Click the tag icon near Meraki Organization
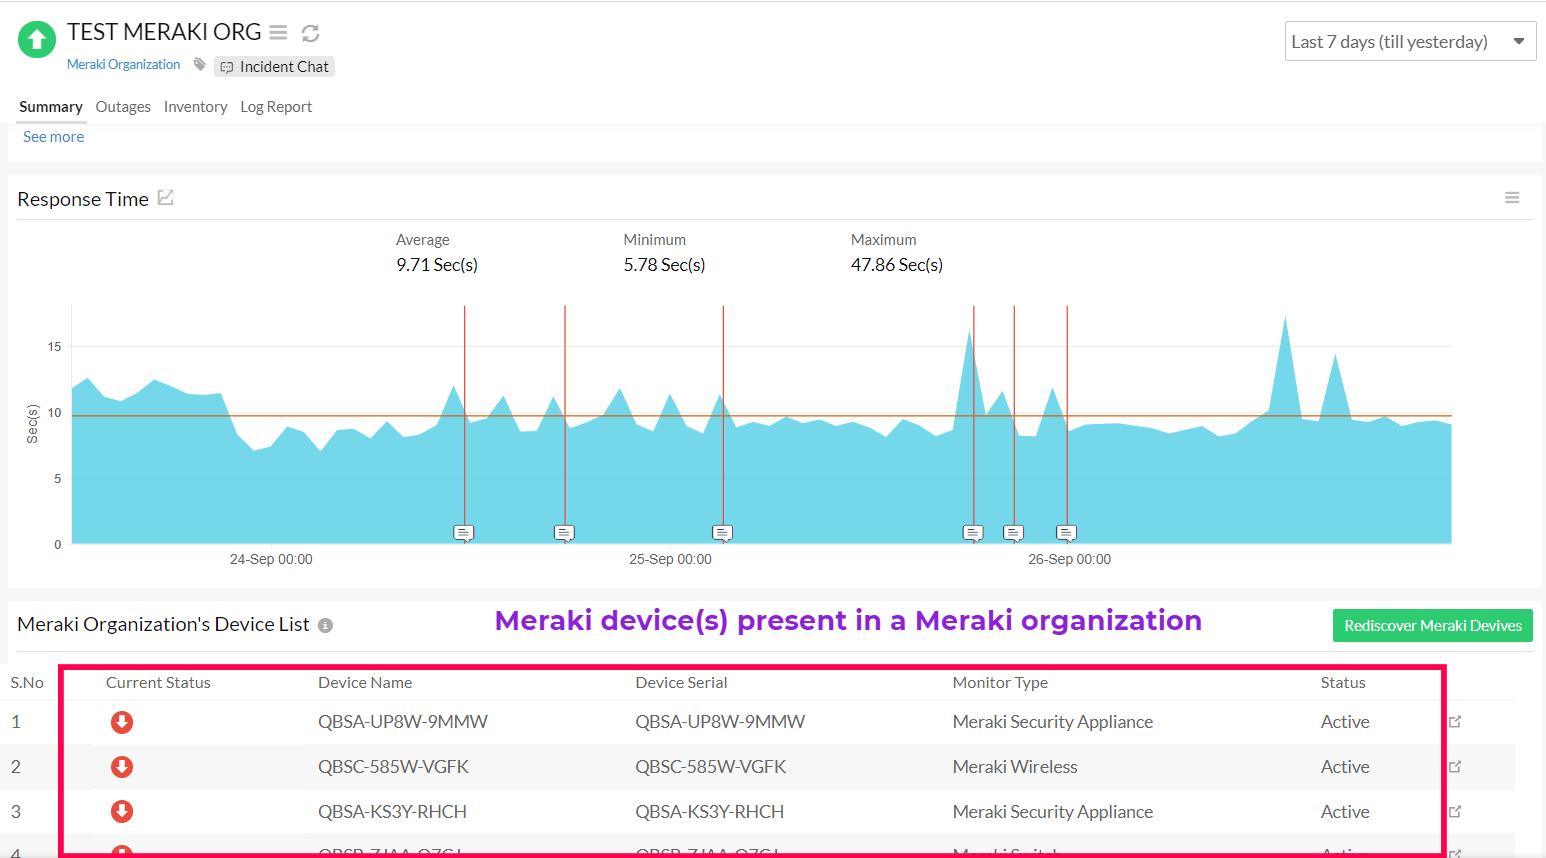 pyautogui.click(x=200, y=65)
